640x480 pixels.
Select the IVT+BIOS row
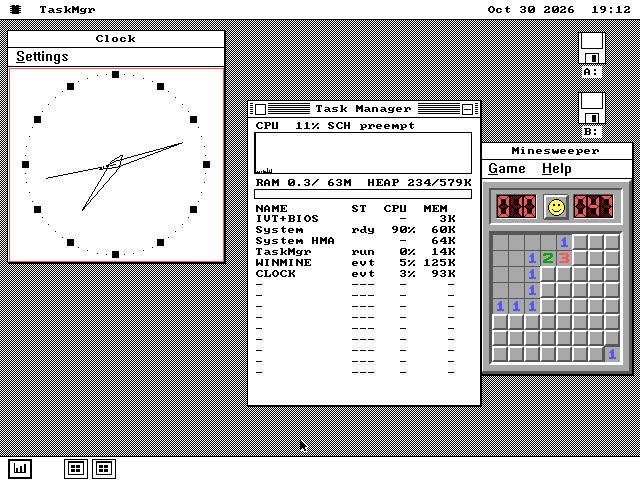(356, 219)
